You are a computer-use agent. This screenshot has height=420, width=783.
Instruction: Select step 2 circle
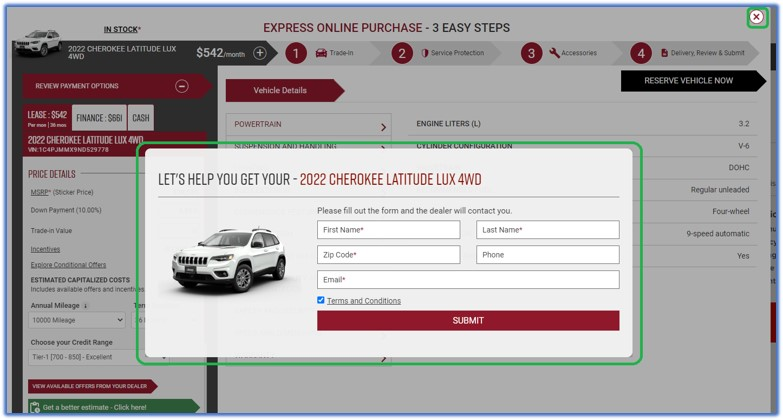[402, 53]
